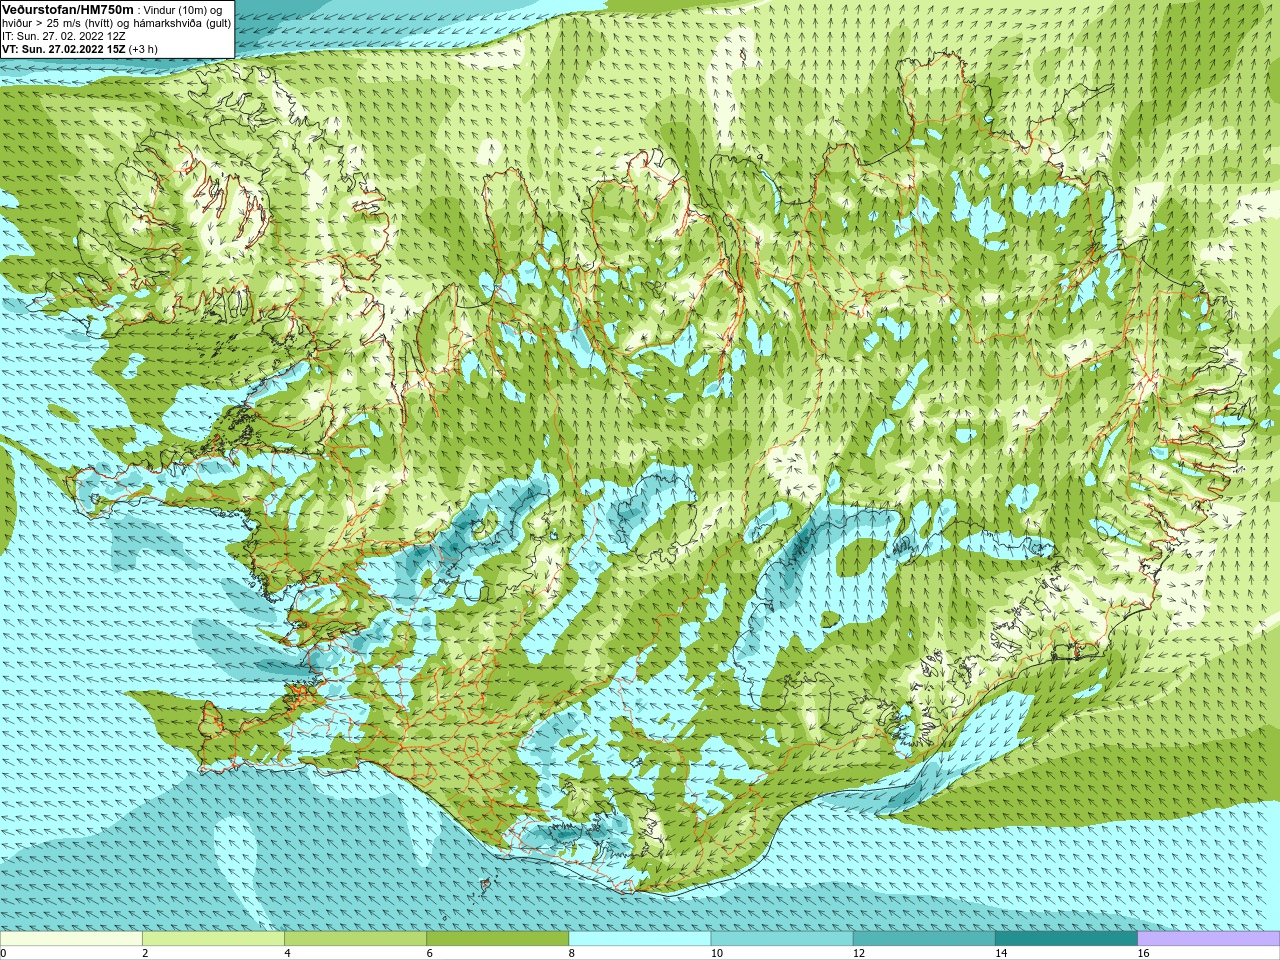Click the legend label '6'
The height and width of the screenshot is (960, 1280).
pos(429,953)
